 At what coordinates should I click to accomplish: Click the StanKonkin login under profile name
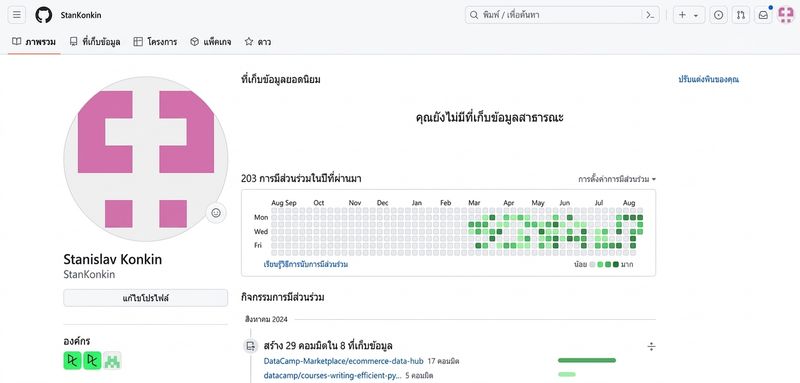(x=89, y=274)
